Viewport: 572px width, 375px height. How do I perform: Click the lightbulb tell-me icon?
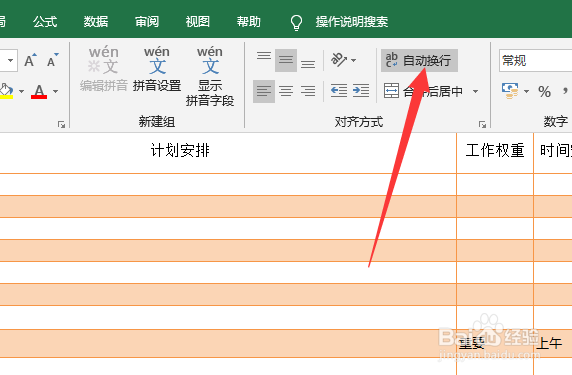tap(296, 22)
